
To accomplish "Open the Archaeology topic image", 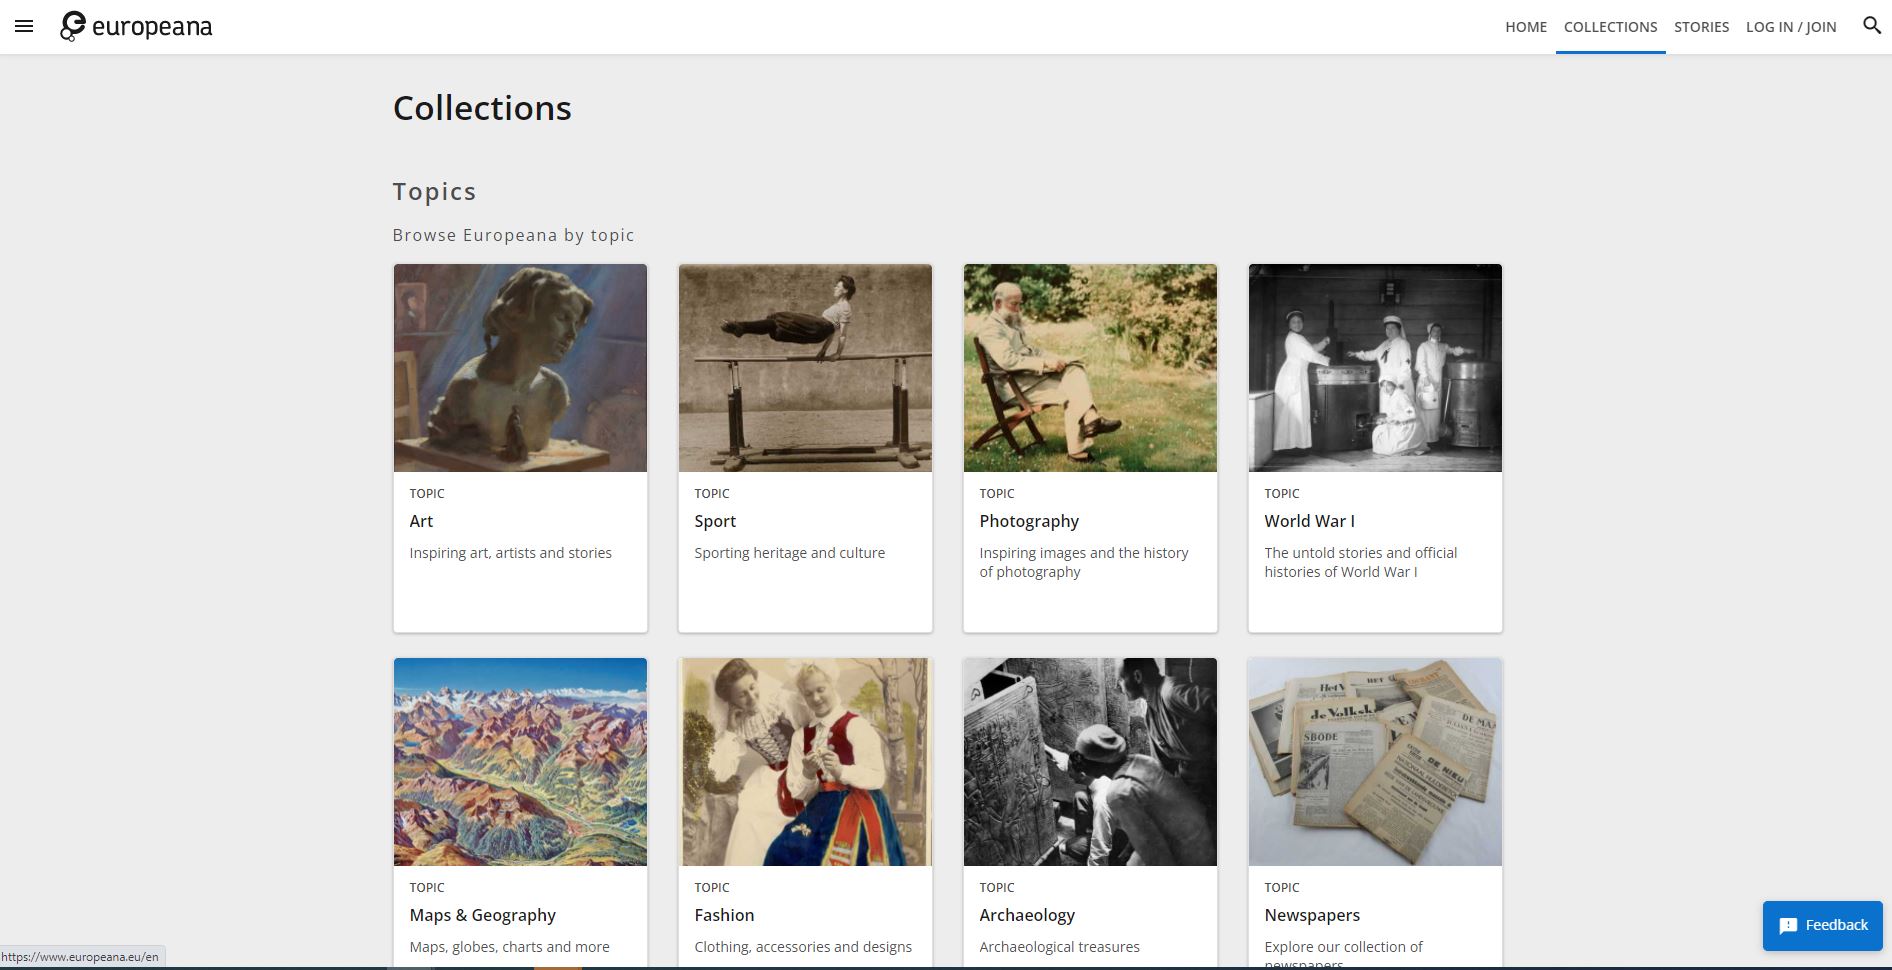I will click(x=1090, y=762).
